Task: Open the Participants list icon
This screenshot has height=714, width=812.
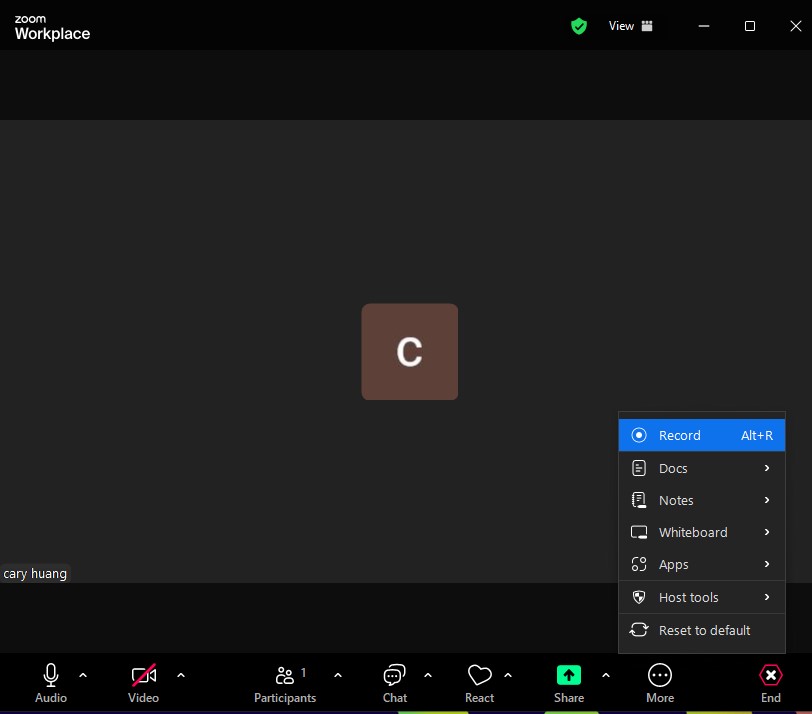Action: (x=285, y=675)
